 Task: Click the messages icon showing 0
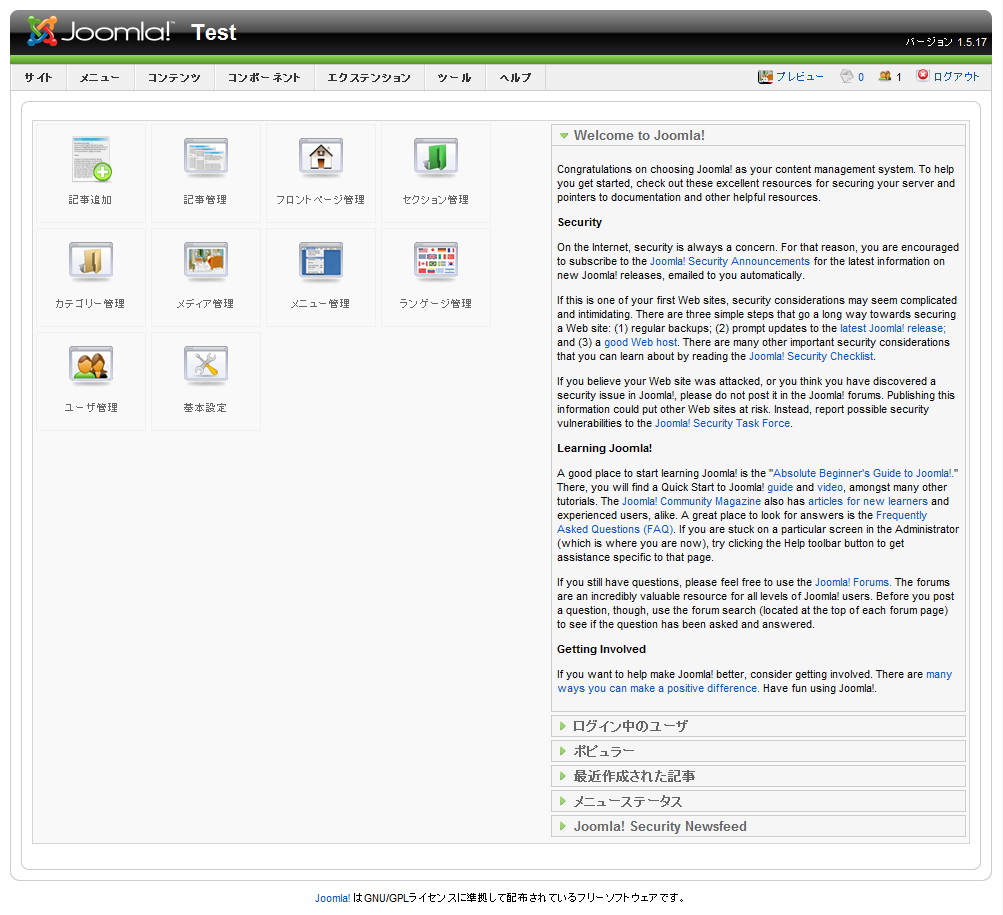click(847, 76)
